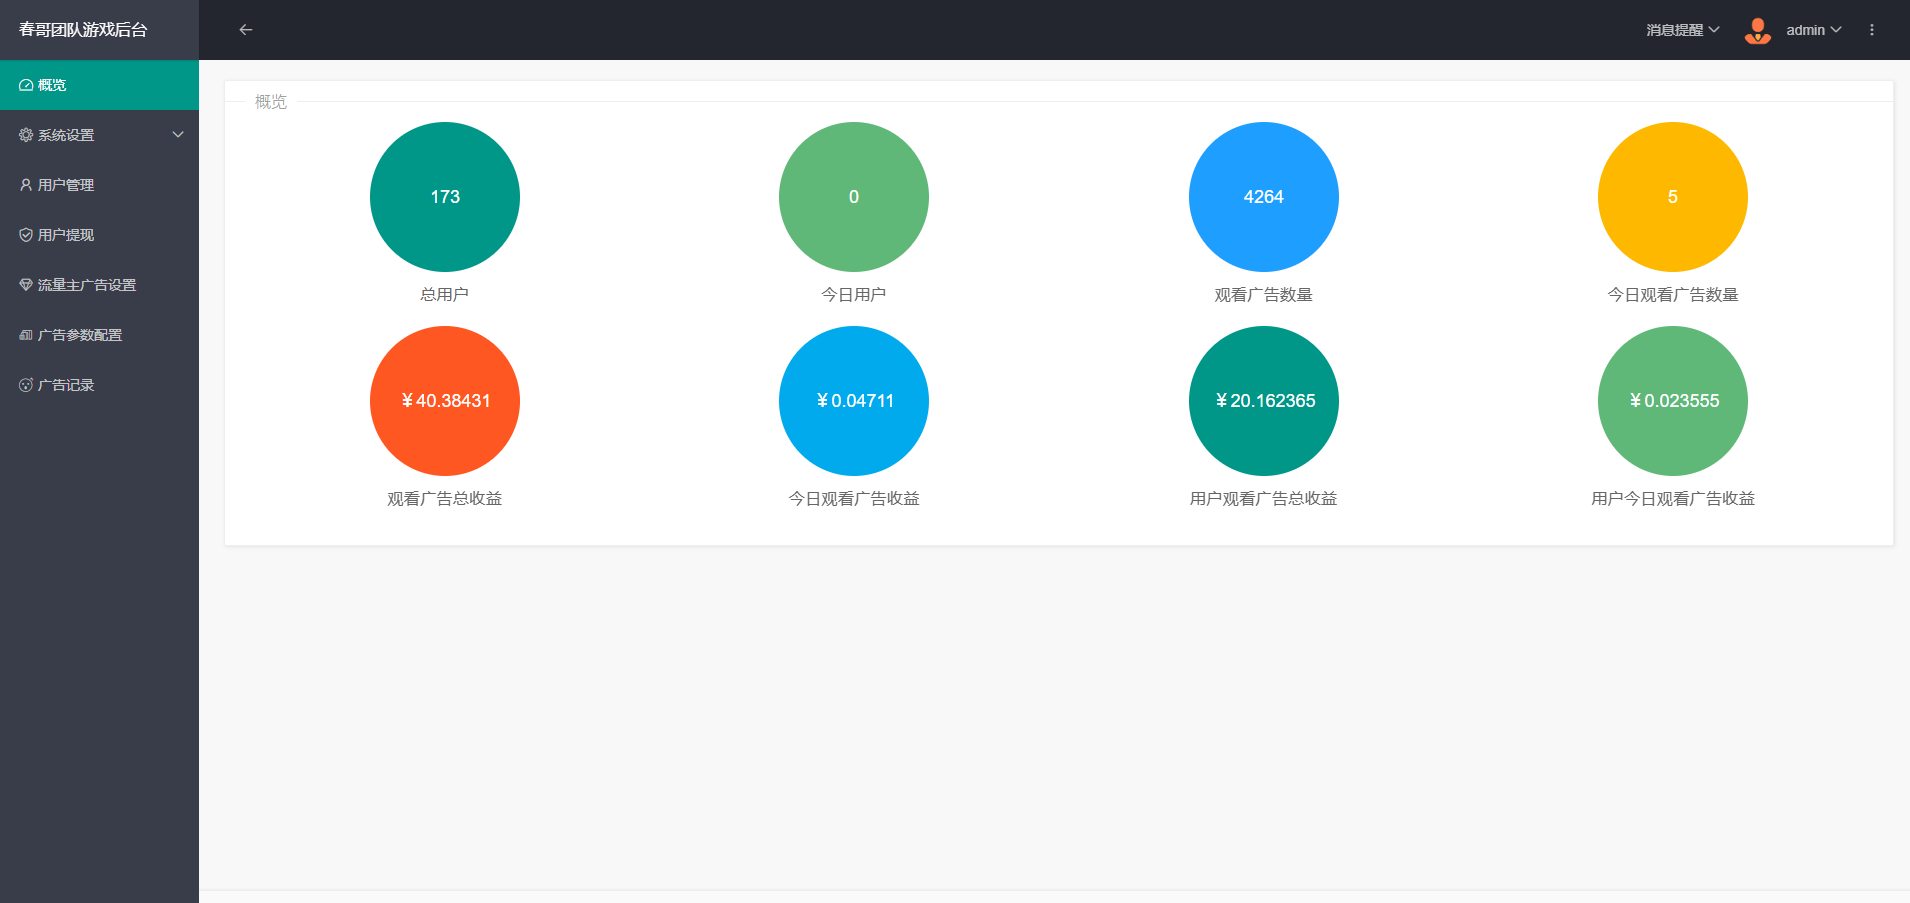Click the 用户管理 person icon

pos(26,185)
